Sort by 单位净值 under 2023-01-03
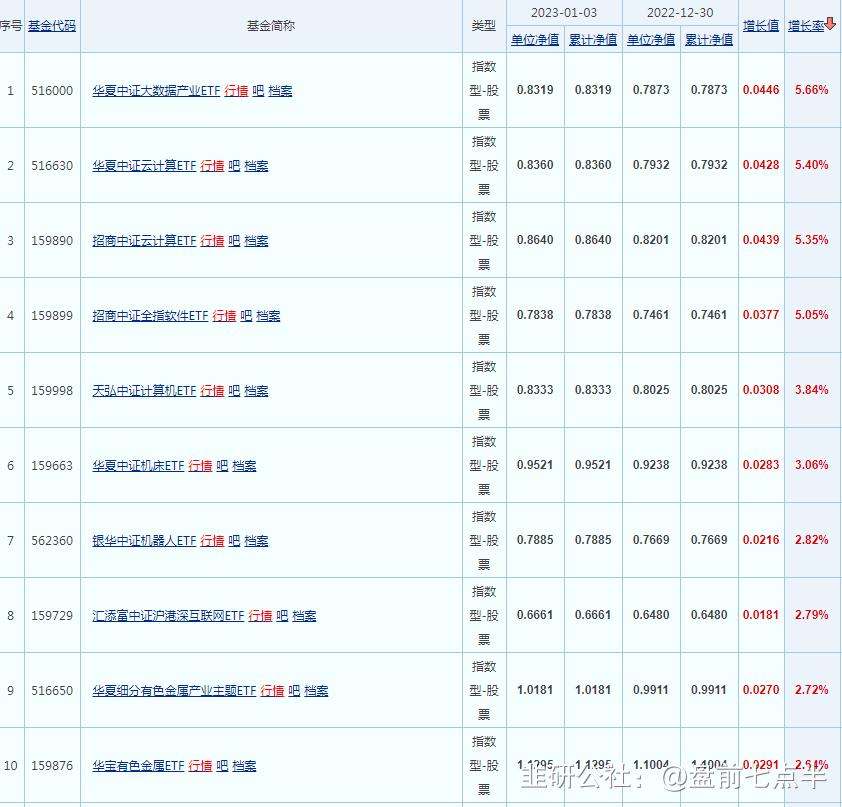 pos(534,39)
